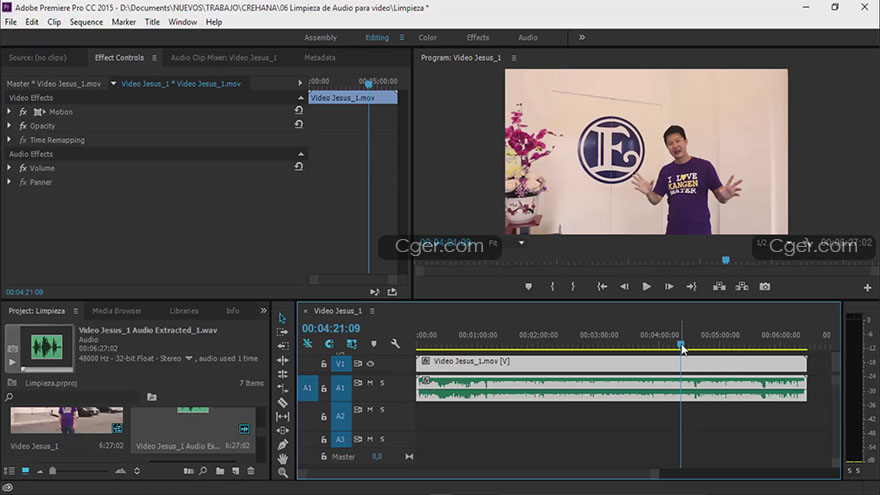The height and width of the screenshot is (495, 880).
Task: Expand the Opacity effect properties
Action: coord(9,126)
